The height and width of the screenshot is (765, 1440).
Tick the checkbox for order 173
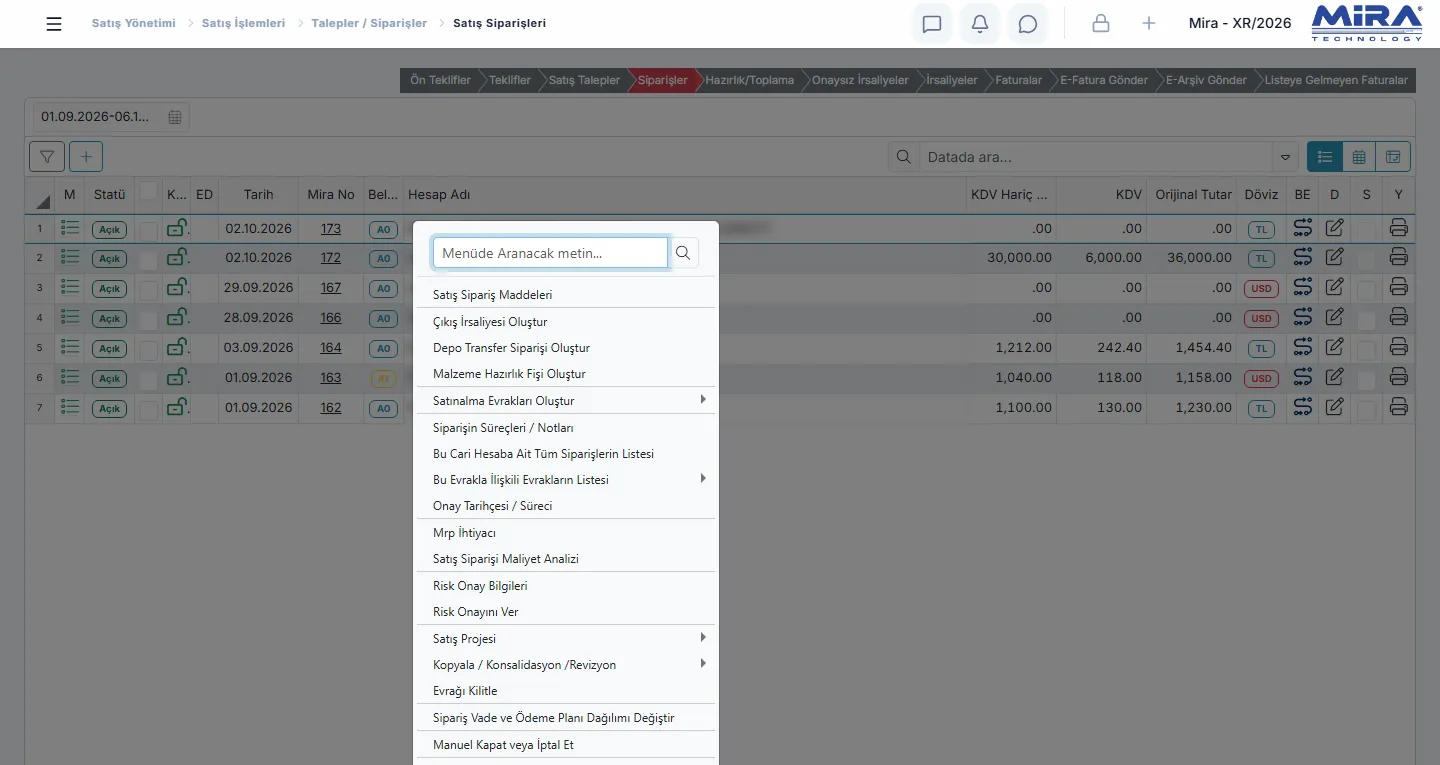148,231
